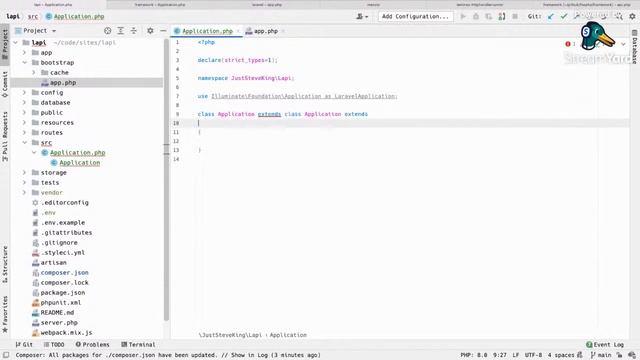Select README.md file
The image size is (640, 360).
click(57, 313)
